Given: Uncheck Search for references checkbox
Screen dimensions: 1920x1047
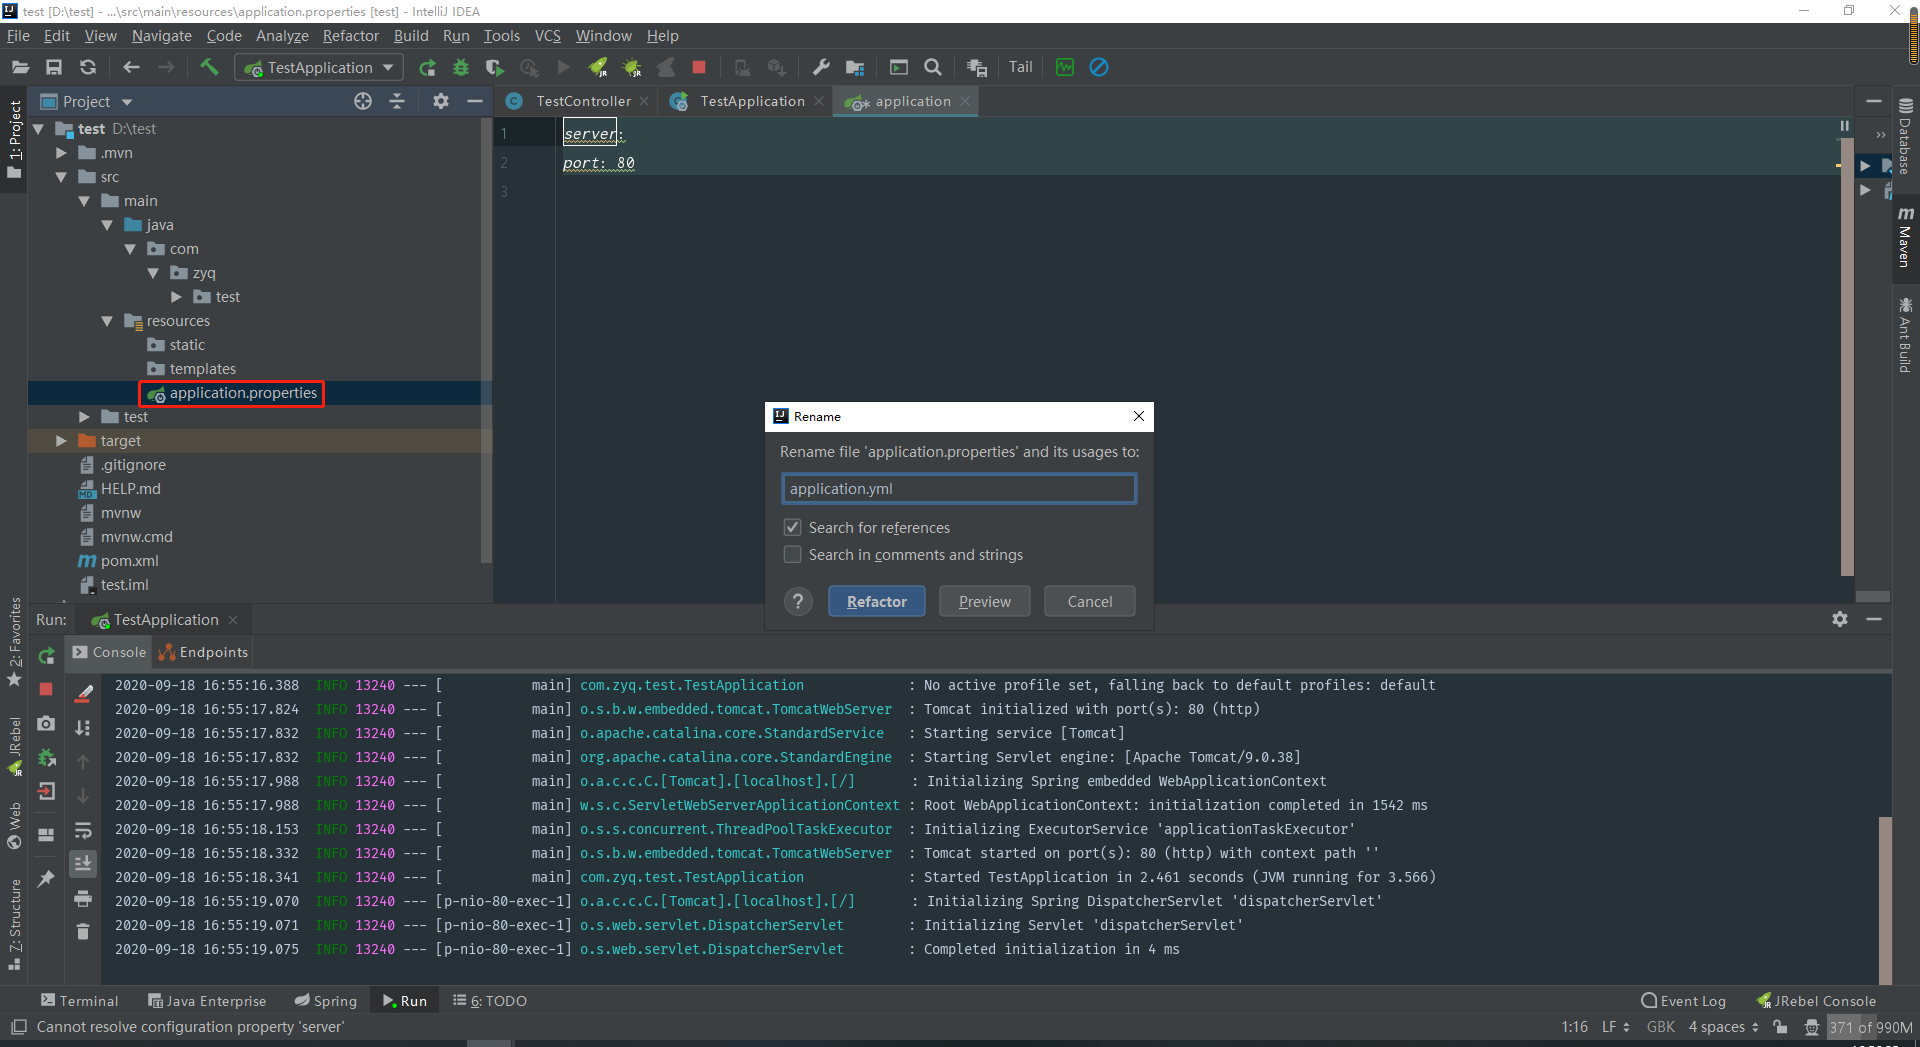Looking at the screenshot, I should point(792,527).
